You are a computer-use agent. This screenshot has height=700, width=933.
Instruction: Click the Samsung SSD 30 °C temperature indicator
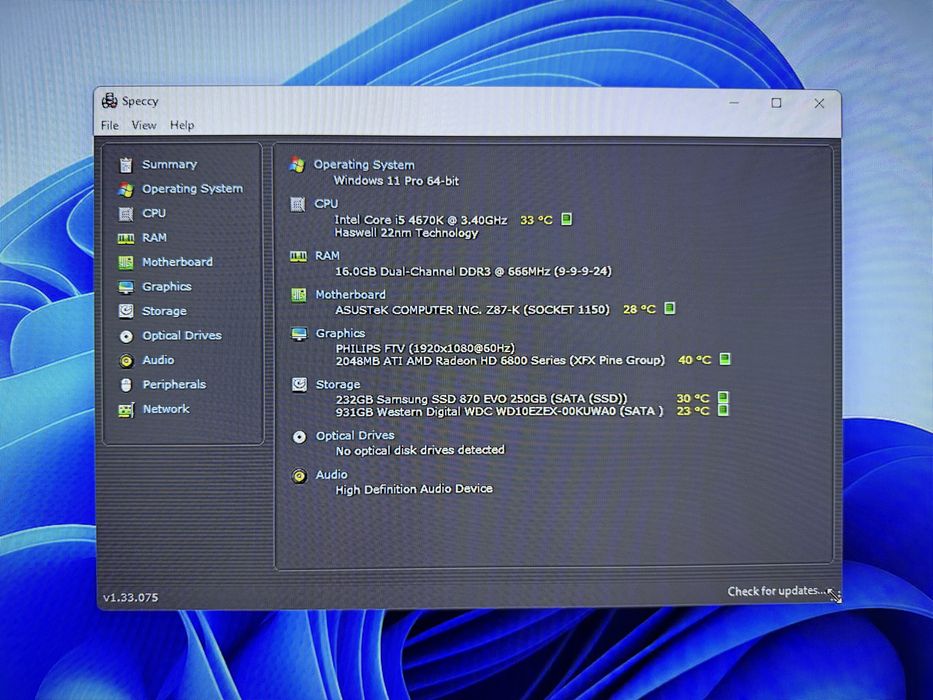point(723,397)
